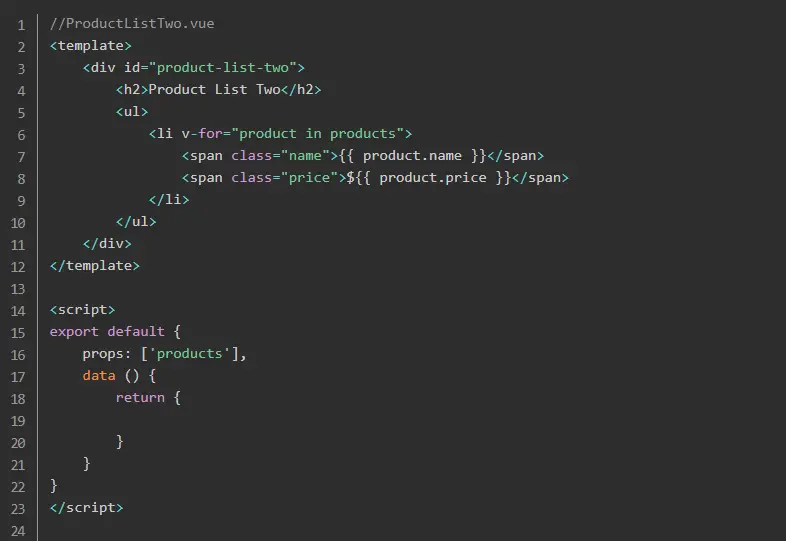Click the 'products' props string
Viewport: 786px width, 541px height.
click(189, 353)
